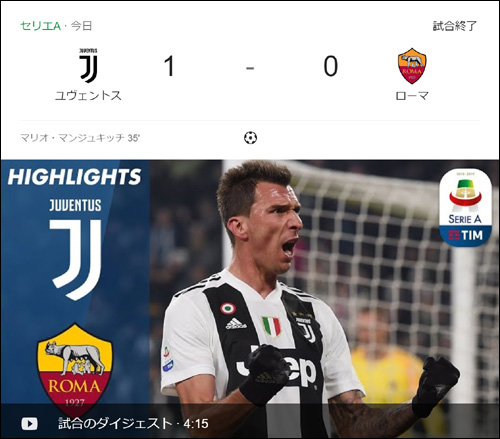Click the 試合のダイジェスト 4:15 label
Image resolution: width=500 pixels, height=439 pixels.
pos(133,424)
